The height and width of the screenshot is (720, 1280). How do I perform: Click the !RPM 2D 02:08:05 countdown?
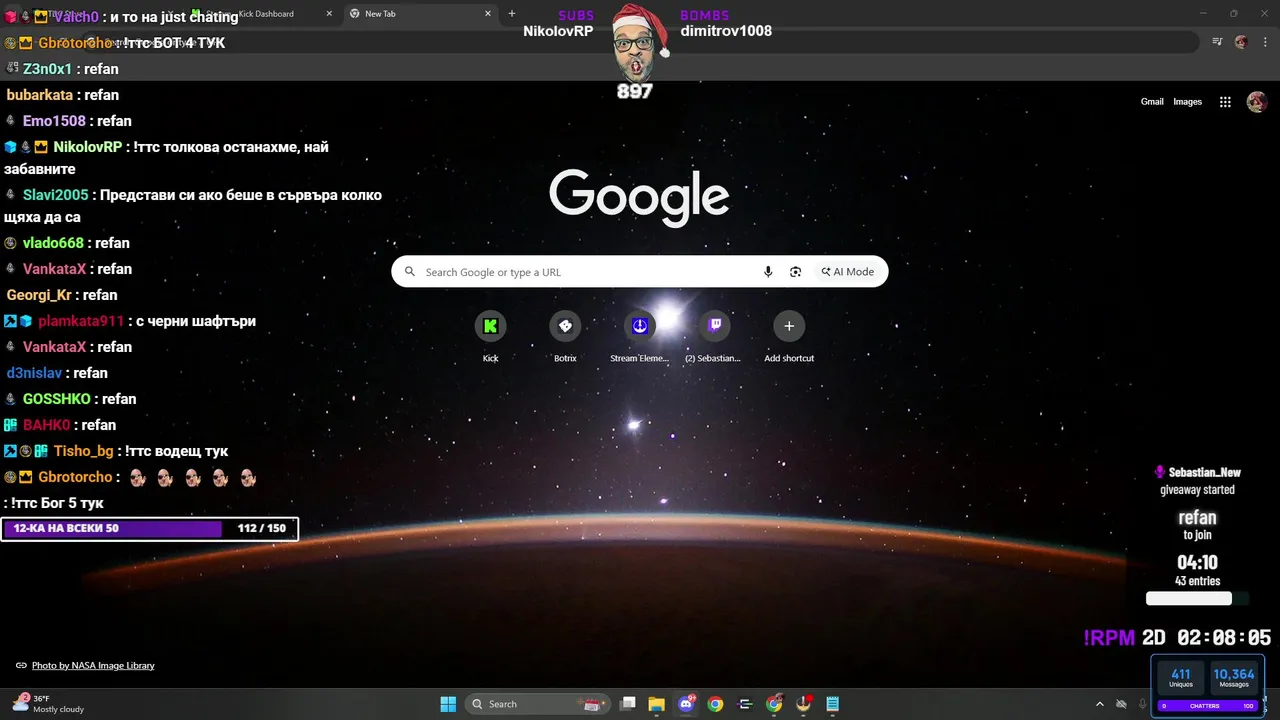pyautogui.click(x=1177, y=638)
